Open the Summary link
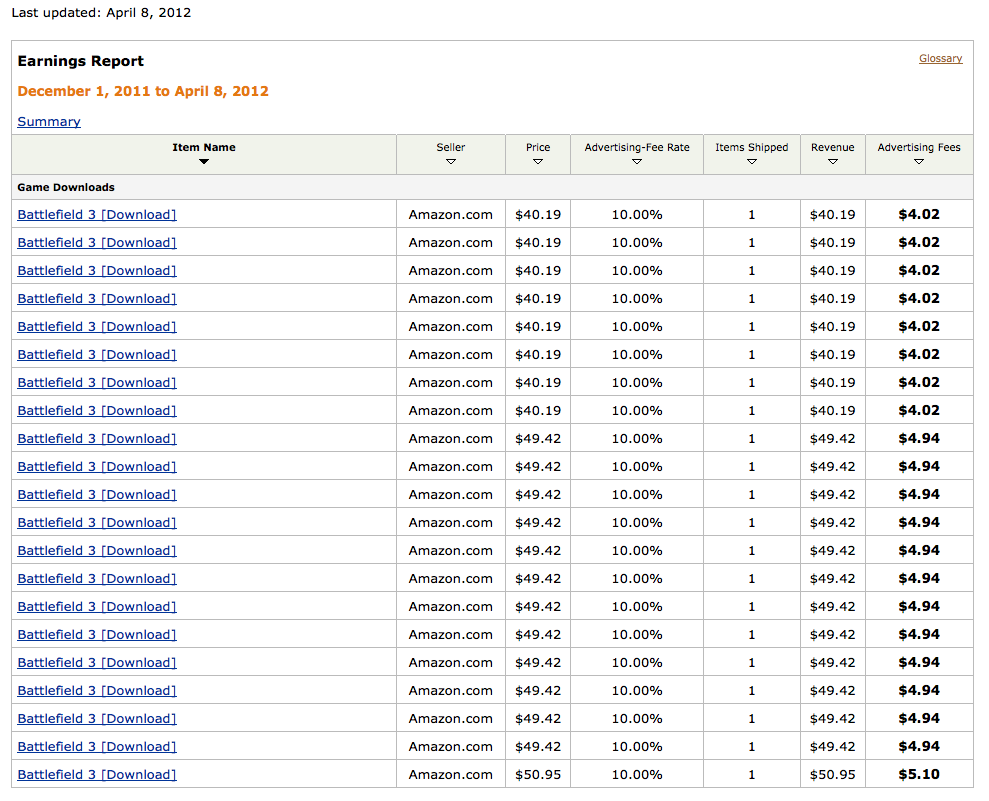 point(49,121)
